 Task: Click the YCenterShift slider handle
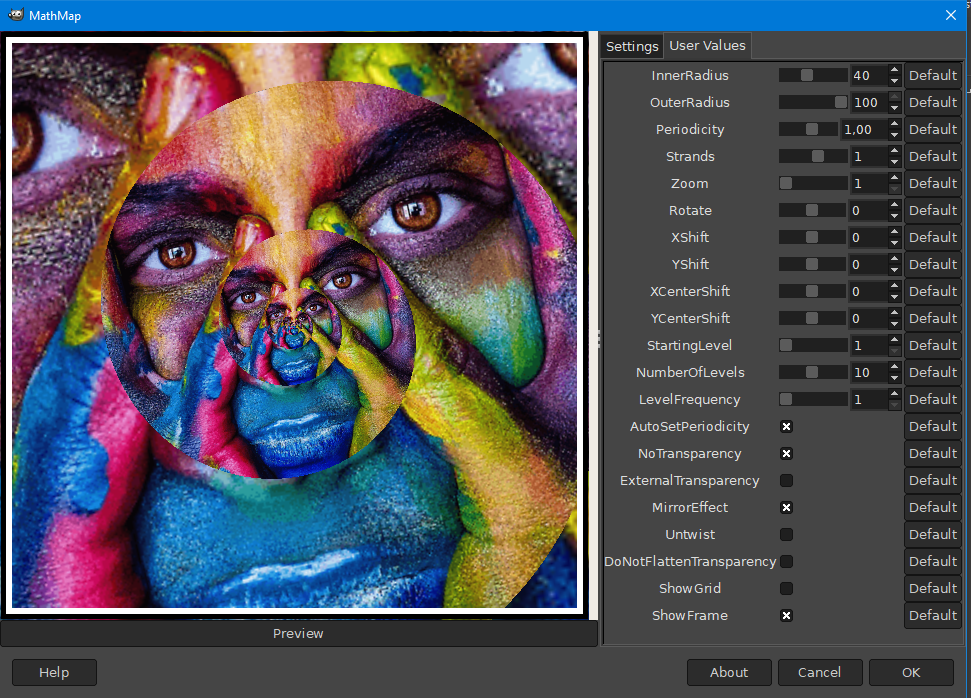click(x=812, y=318)
